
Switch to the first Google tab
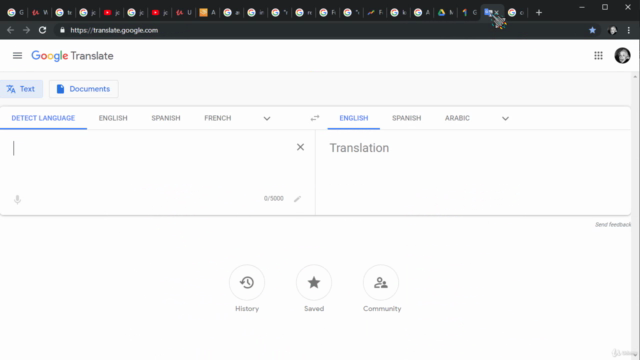tap(16, 13)
